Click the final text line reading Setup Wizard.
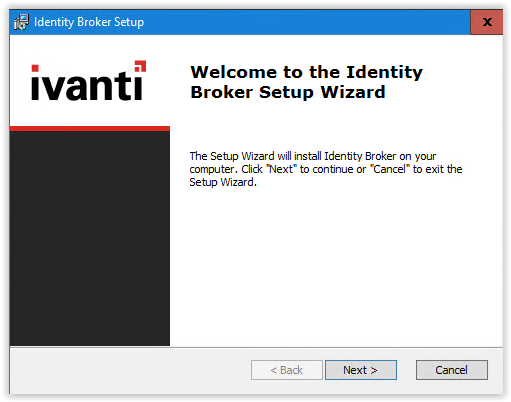The width and height of the screenshot is (511, 402). pos(223,182)
